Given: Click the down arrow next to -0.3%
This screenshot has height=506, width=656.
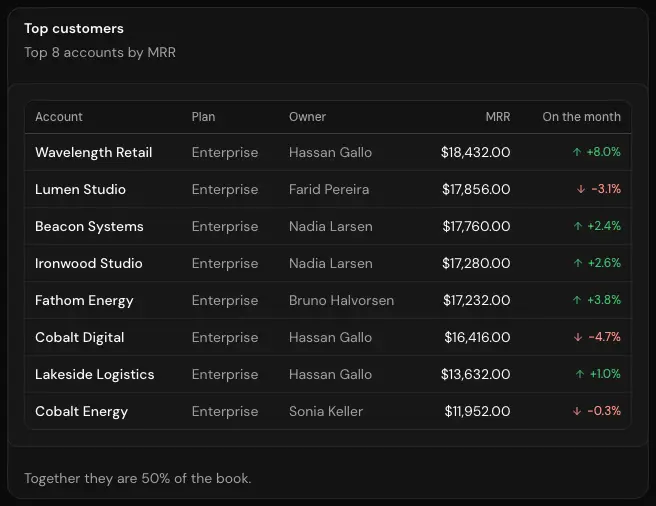Looking at the screenshot, I should click(x=577, y=411).
